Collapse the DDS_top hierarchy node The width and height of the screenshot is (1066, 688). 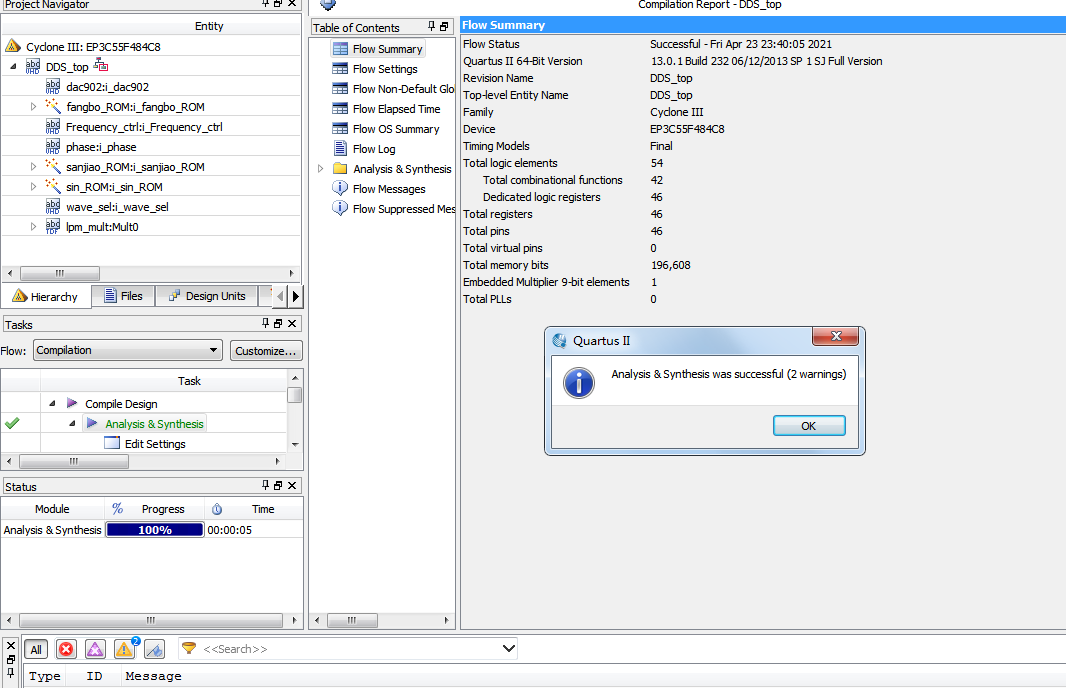(14, 67)
